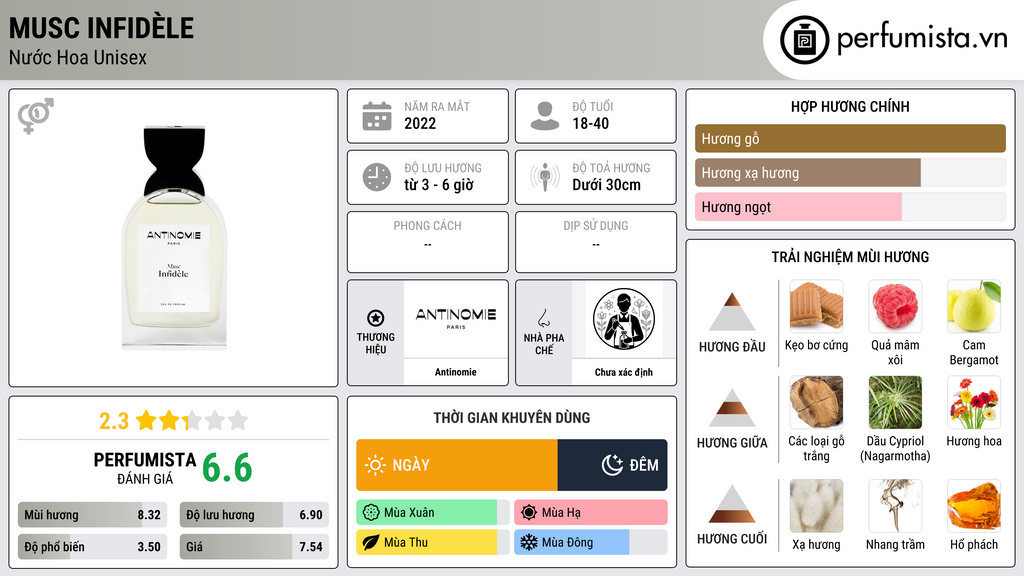The width and height of the screenshot is (1024, 576).
Task: Click the sillage projection icon
Action: pyautogui.click(x=545, y=177)
